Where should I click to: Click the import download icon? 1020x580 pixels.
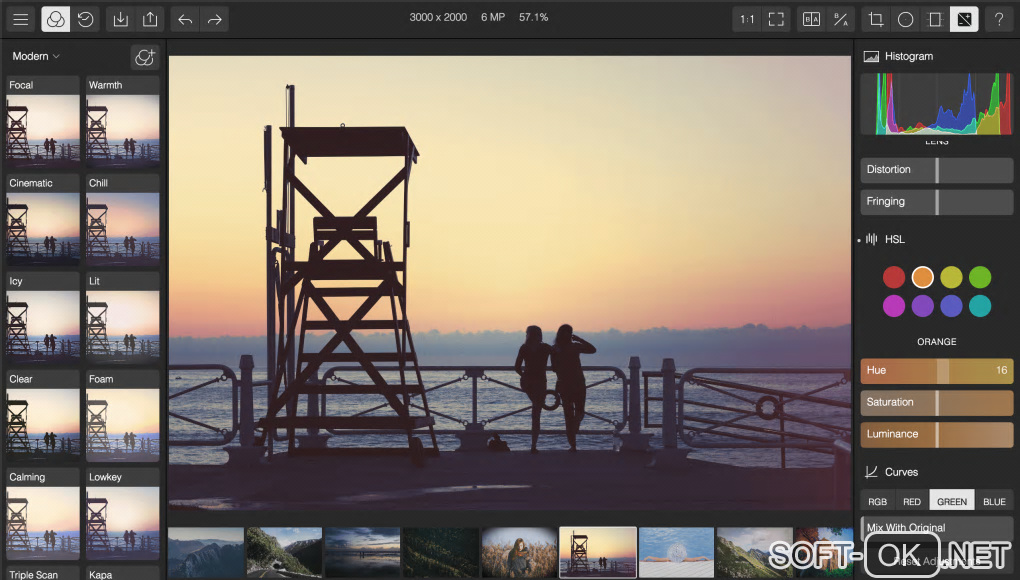(120, 20)
